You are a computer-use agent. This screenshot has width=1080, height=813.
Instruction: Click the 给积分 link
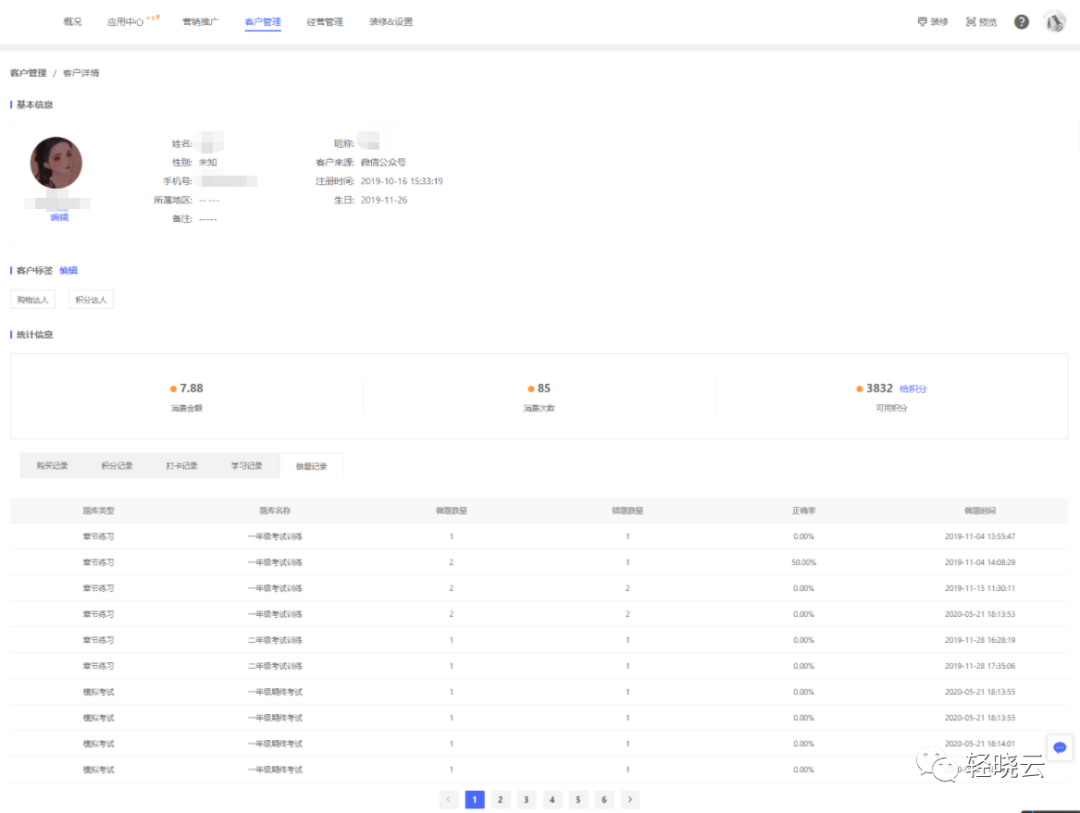click(913, 389)
